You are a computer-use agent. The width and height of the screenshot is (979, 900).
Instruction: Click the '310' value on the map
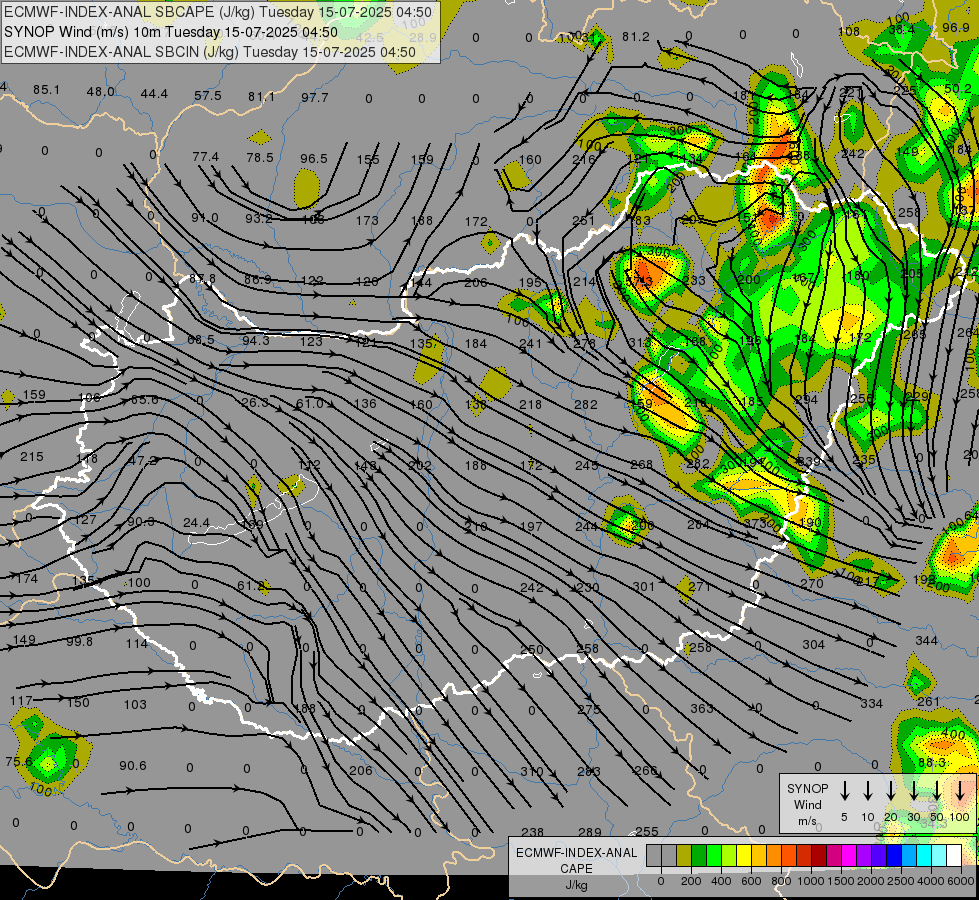click(532, 771)
